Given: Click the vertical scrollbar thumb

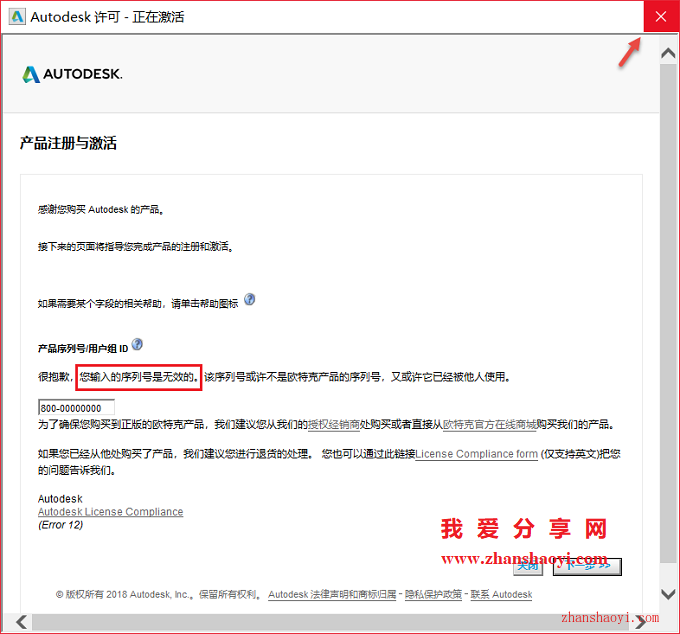Looking at the screenshot, I should click(x=668, y=313).
